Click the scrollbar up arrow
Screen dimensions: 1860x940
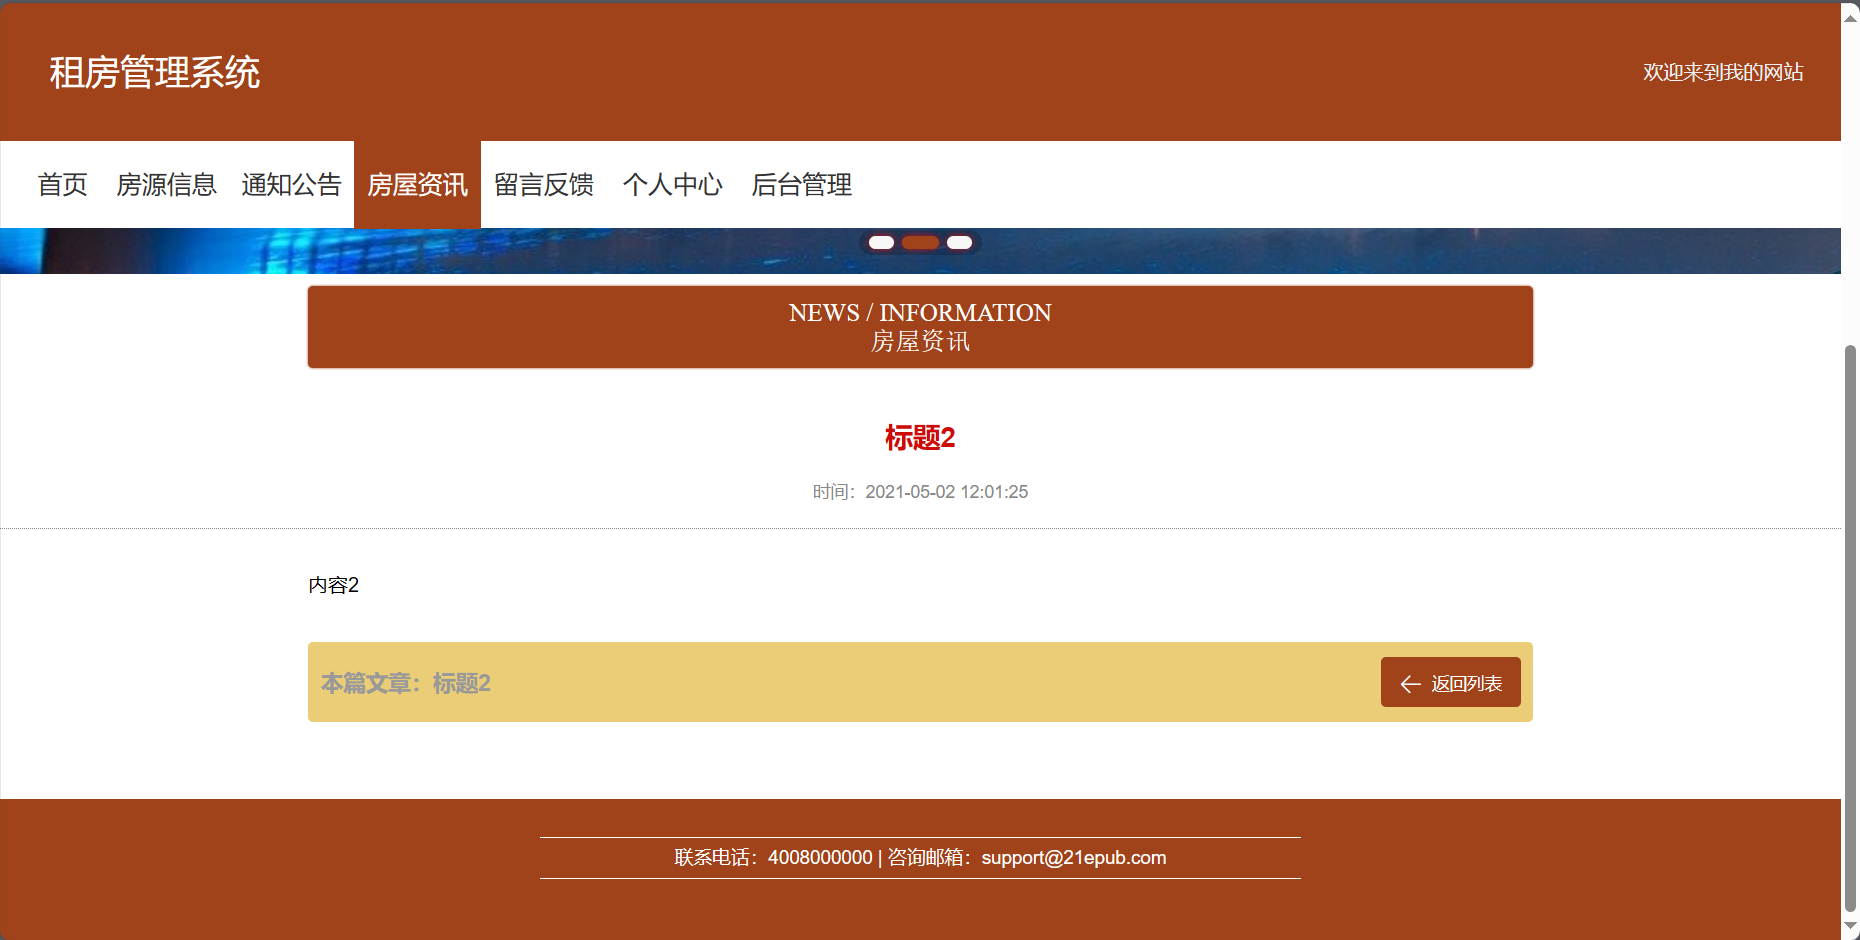pos(1850,17)
